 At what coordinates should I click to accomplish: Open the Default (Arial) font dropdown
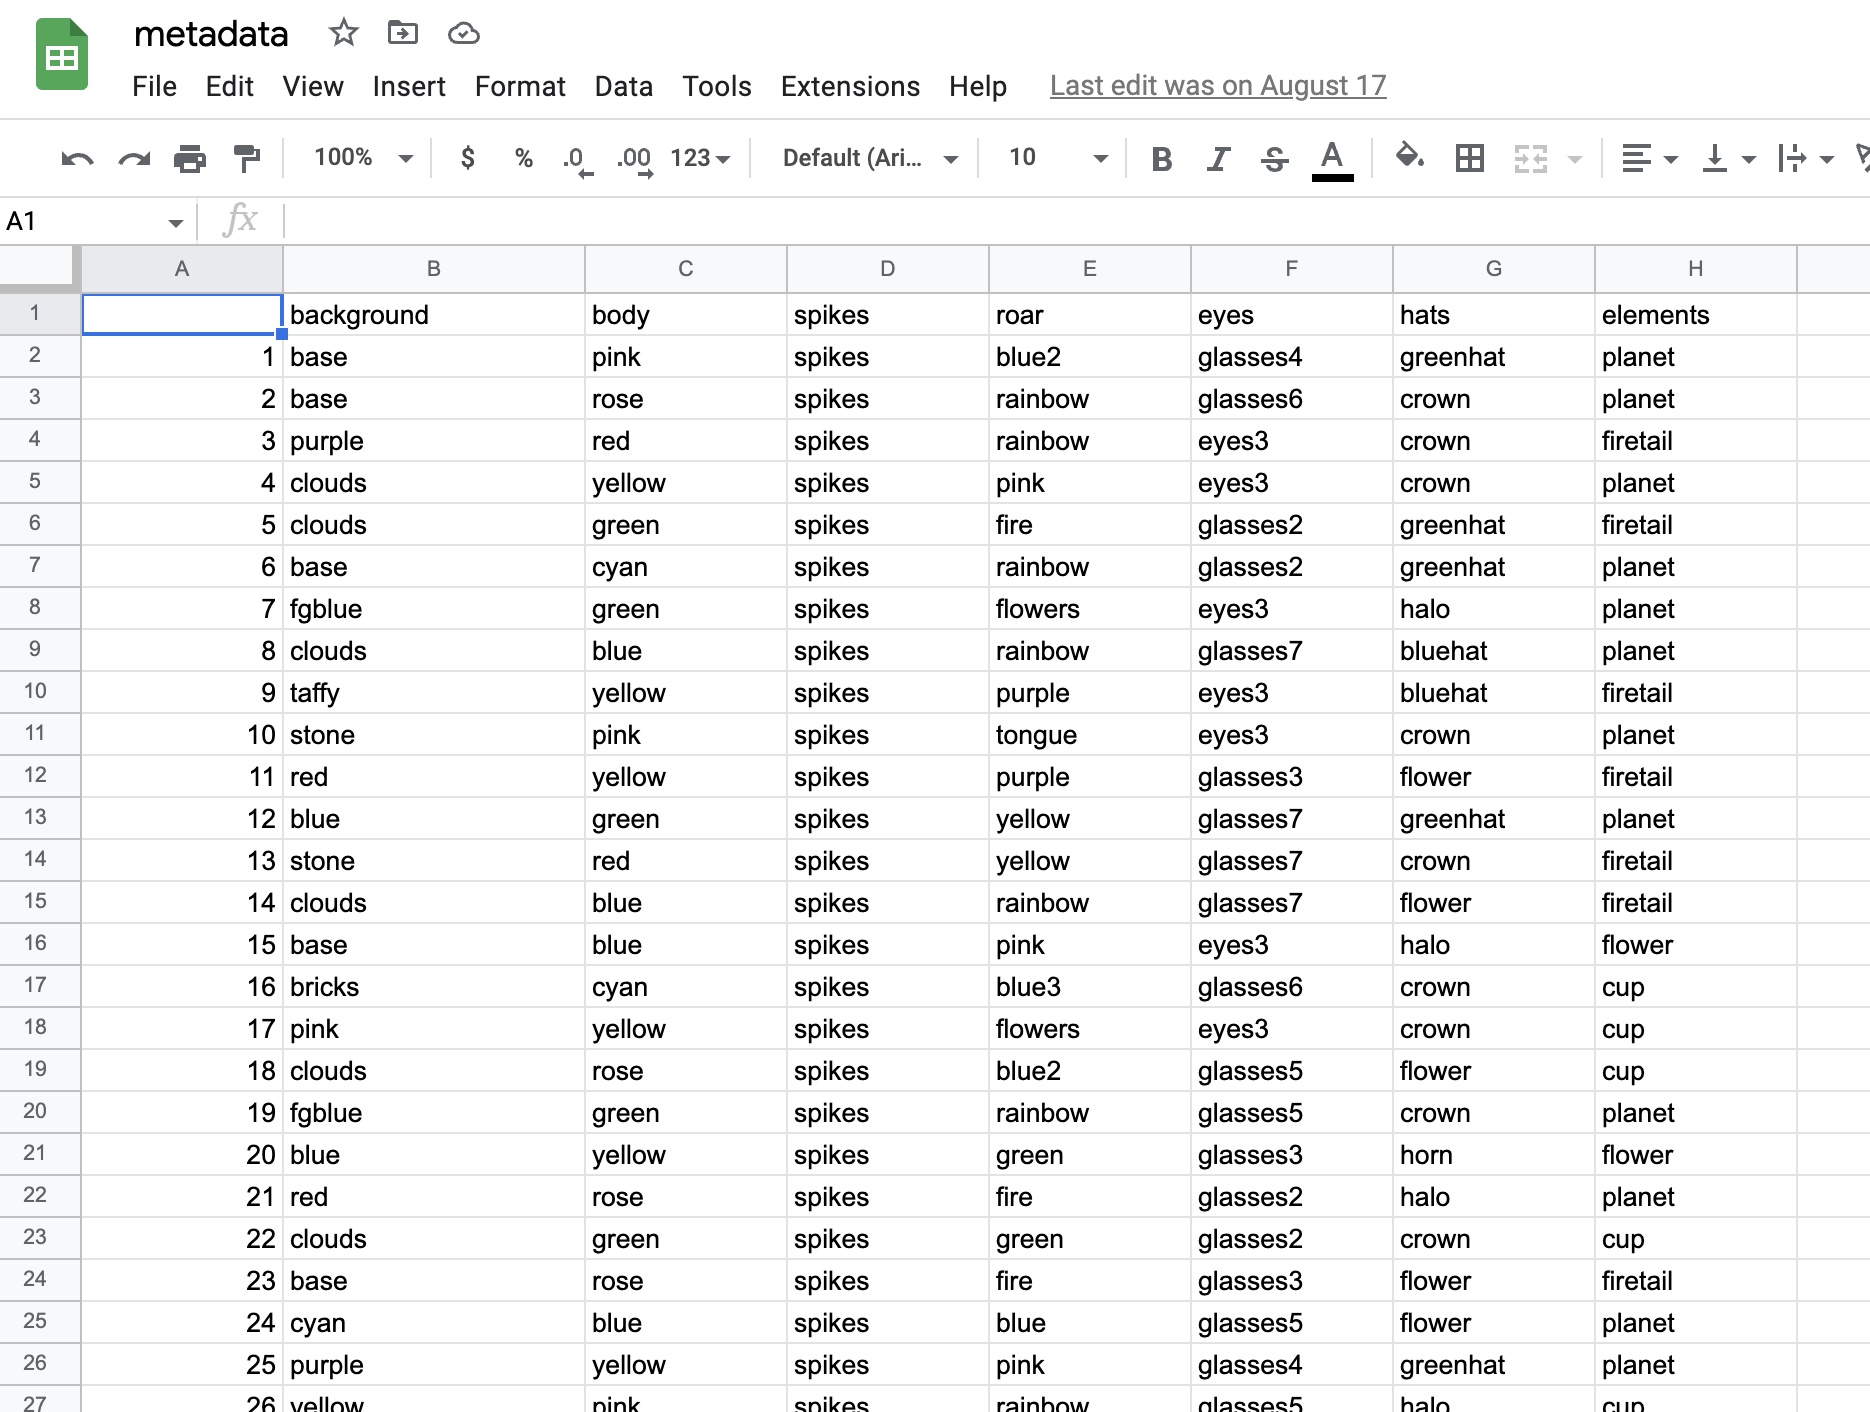click(x=870, y=158)
